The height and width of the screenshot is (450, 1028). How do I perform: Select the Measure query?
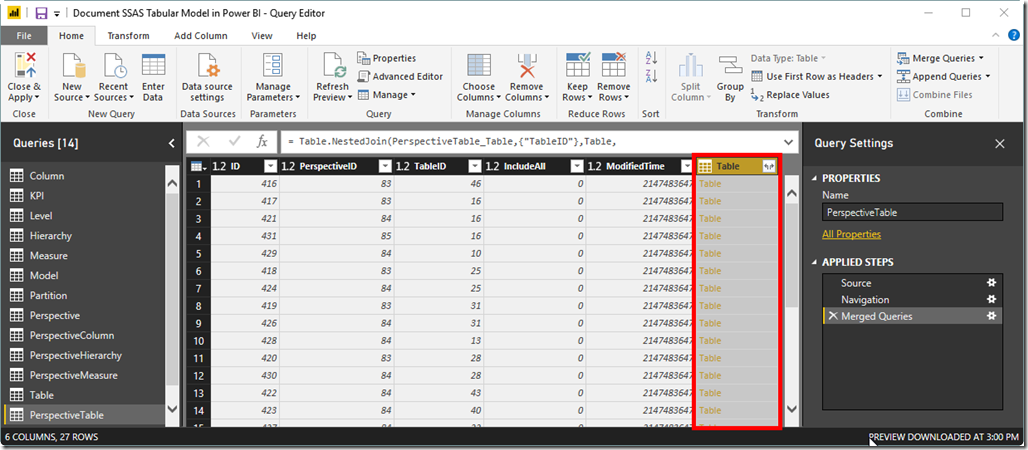tap(84, 255)
